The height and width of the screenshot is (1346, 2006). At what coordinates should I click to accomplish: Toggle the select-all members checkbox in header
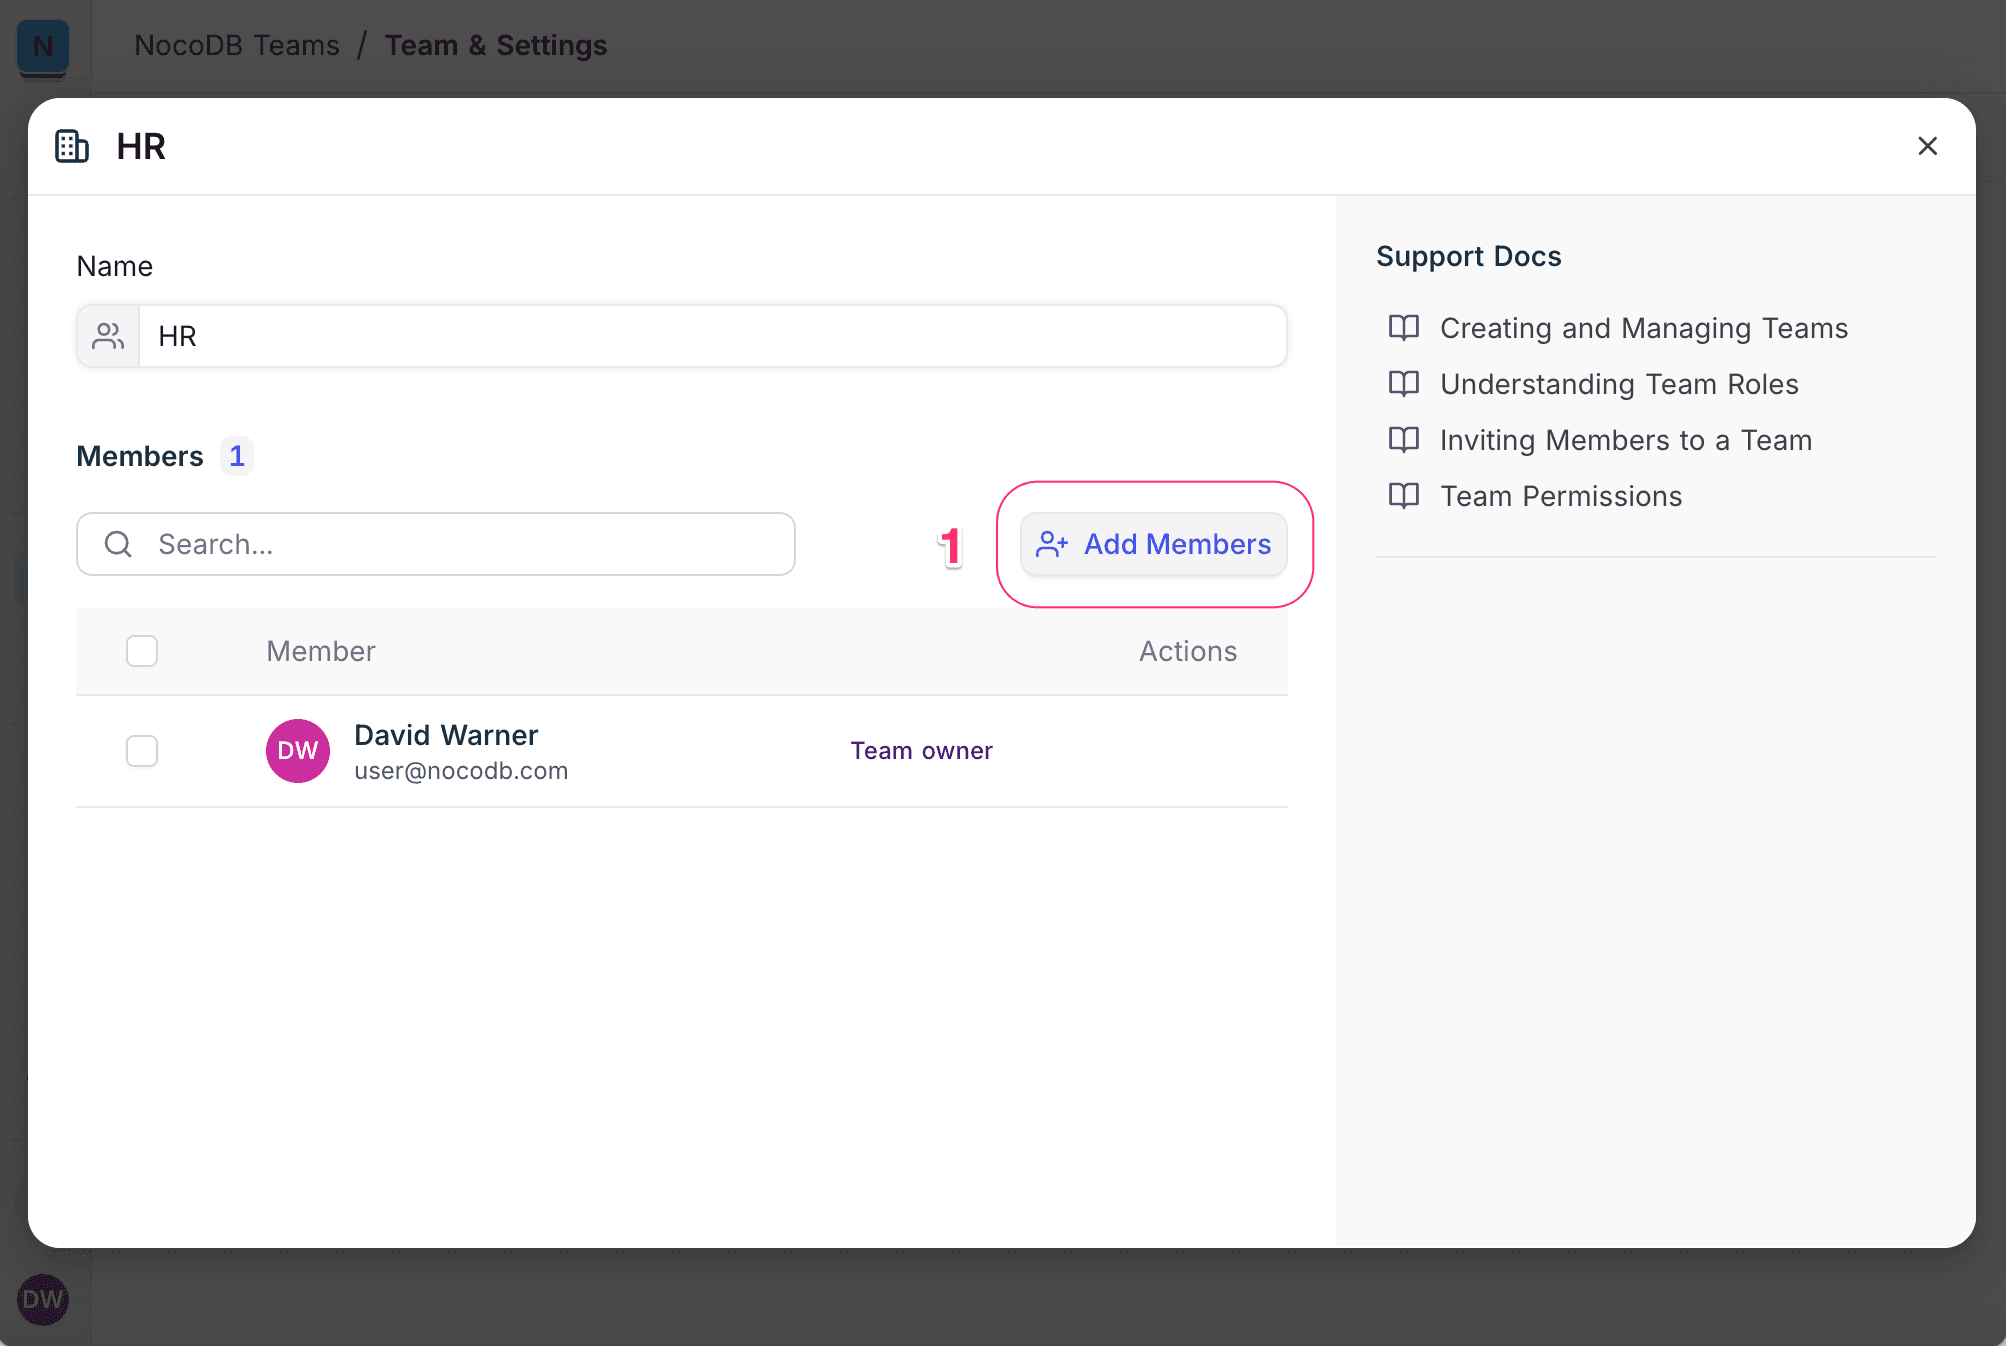pyautogui.click(x=142, y=651)
